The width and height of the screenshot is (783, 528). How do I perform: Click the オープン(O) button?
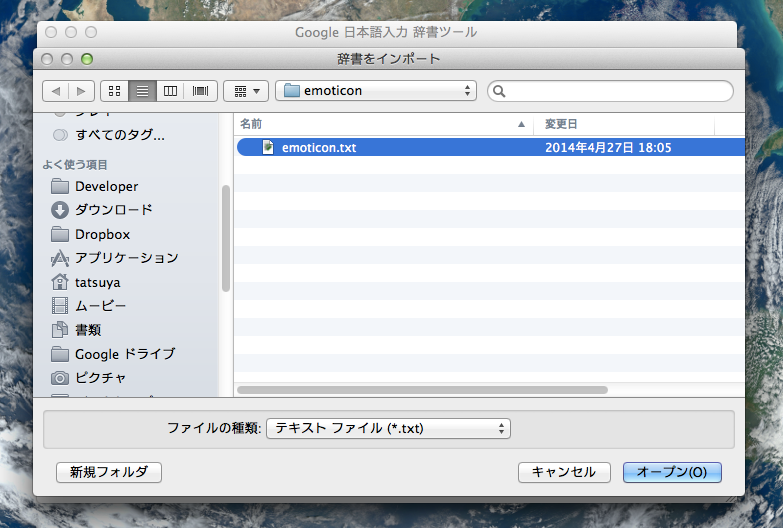coord(672,472)
